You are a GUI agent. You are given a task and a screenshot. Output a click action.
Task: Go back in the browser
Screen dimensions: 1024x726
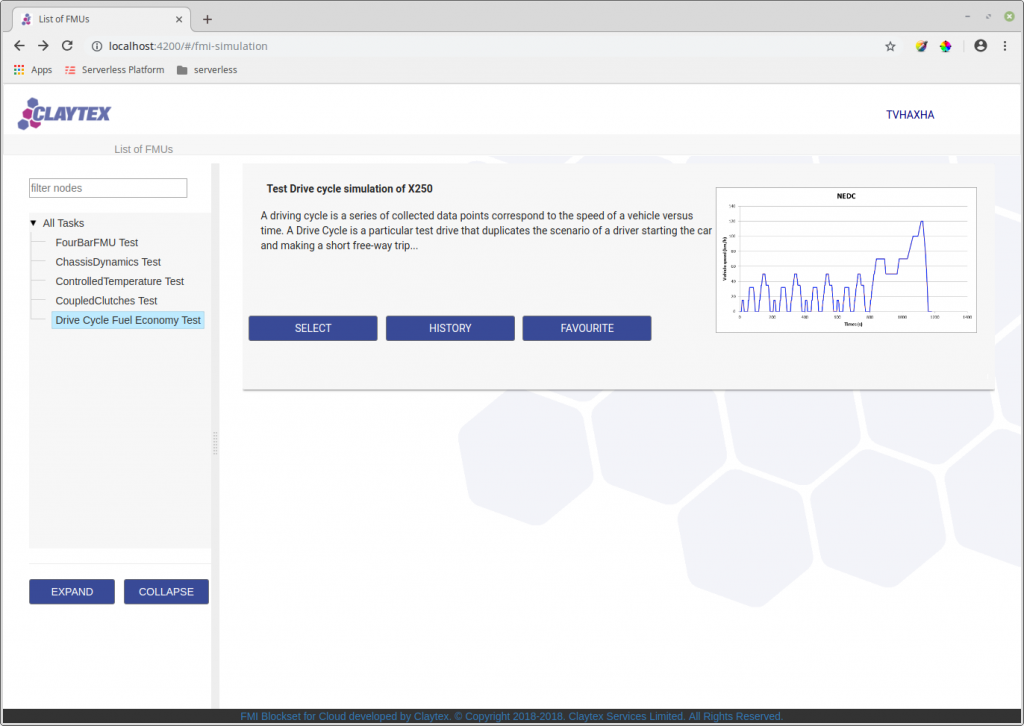pyautogui.click(x=19, y=46)
